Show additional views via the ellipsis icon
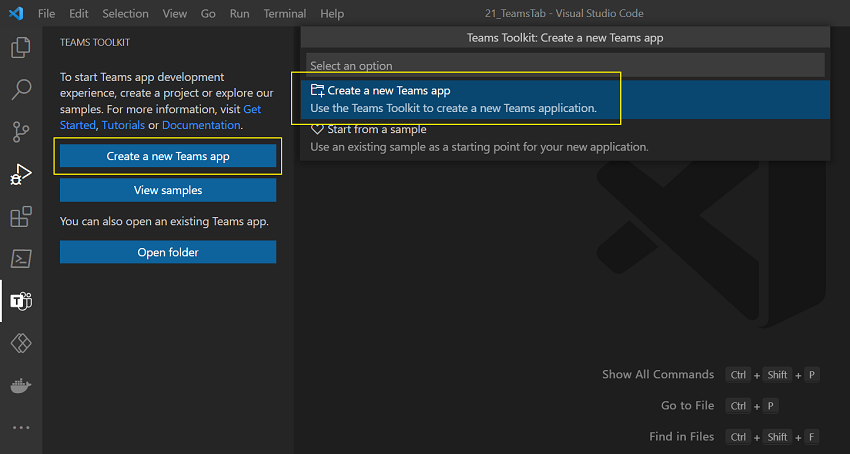Image resolution: width=850 pixels, height=454 pixels. click(21, 427)
